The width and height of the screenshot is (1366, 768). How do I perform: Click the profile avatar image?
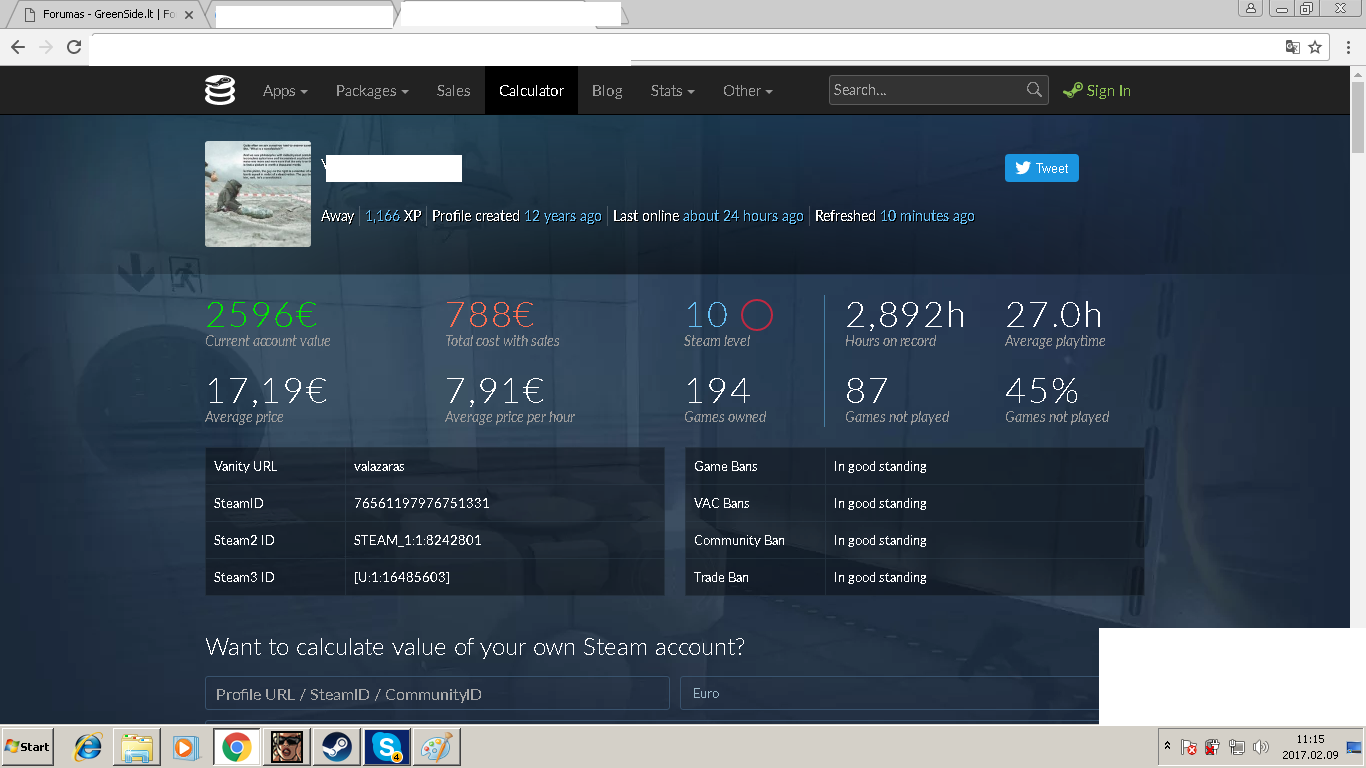tap(258, 194)
